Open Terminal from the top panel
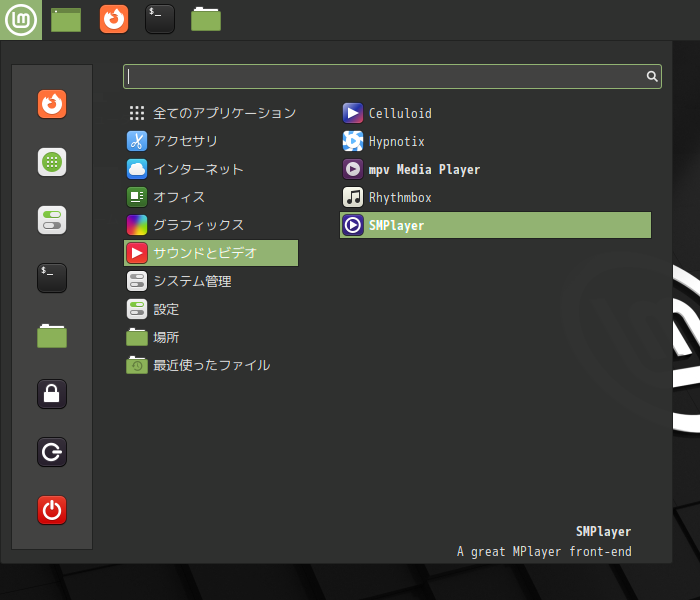This screenshot has width=700, height=600. coord(160,20)
